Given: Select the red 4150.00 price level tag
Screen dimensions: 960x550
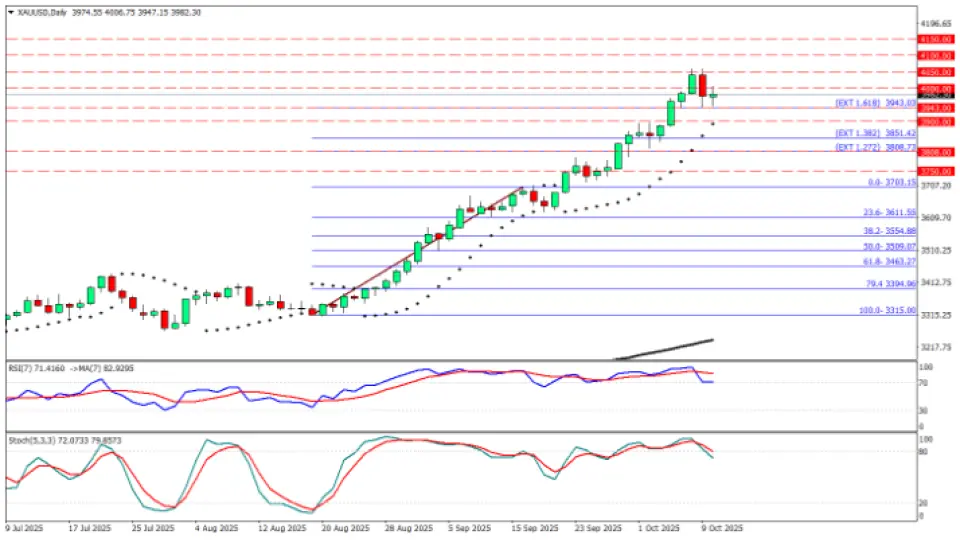Looking at the screenshot, I should click(x=937, y=38).
